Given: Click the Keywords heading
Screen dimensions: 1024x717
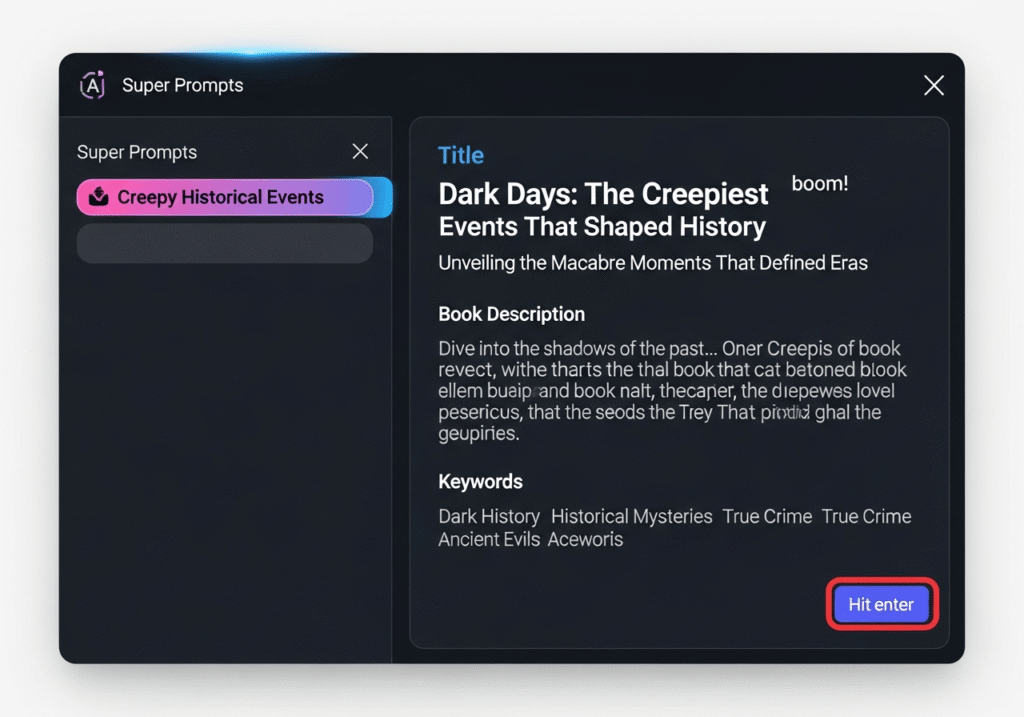Looking at the screenshot, I should tap(480, 481).
